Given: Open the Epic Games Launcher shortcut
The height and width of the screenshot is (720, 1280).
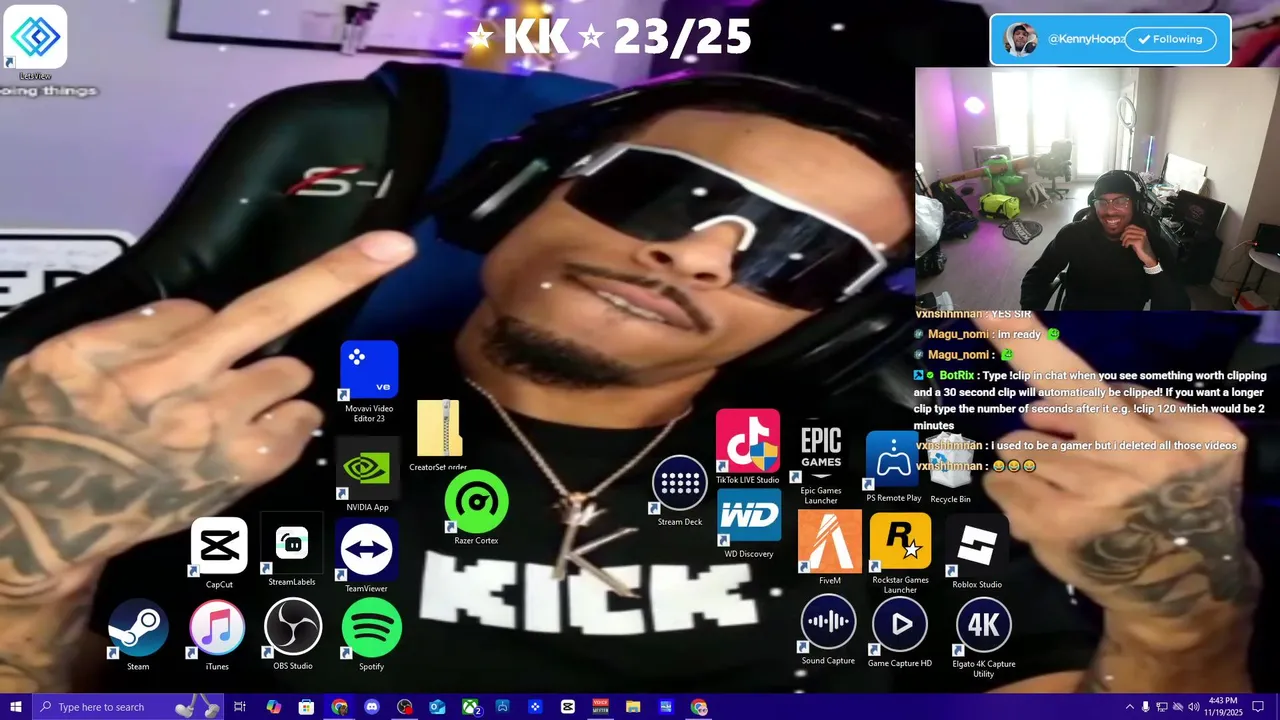Looking at the screenshot, I should click(820, 463).
